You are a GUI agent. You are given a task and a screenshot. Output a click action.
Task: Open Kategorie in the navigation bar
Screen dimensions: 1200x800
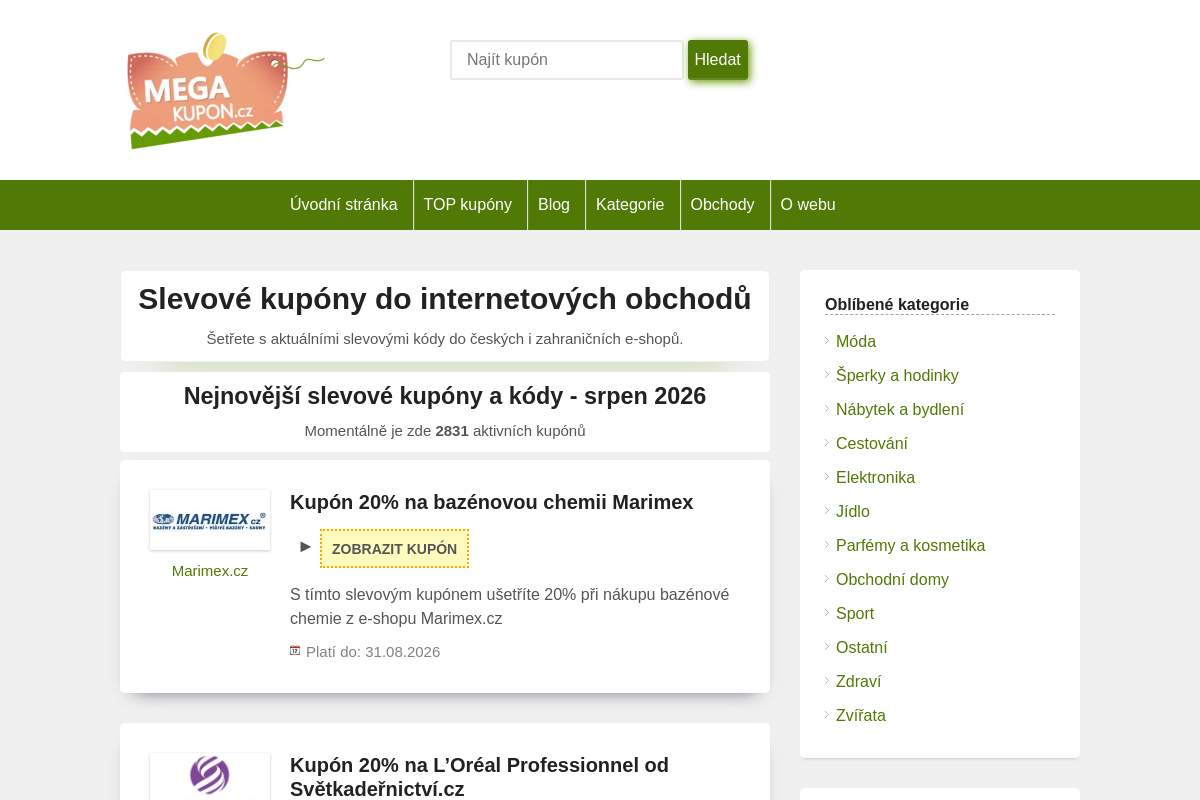coord(630,205)
